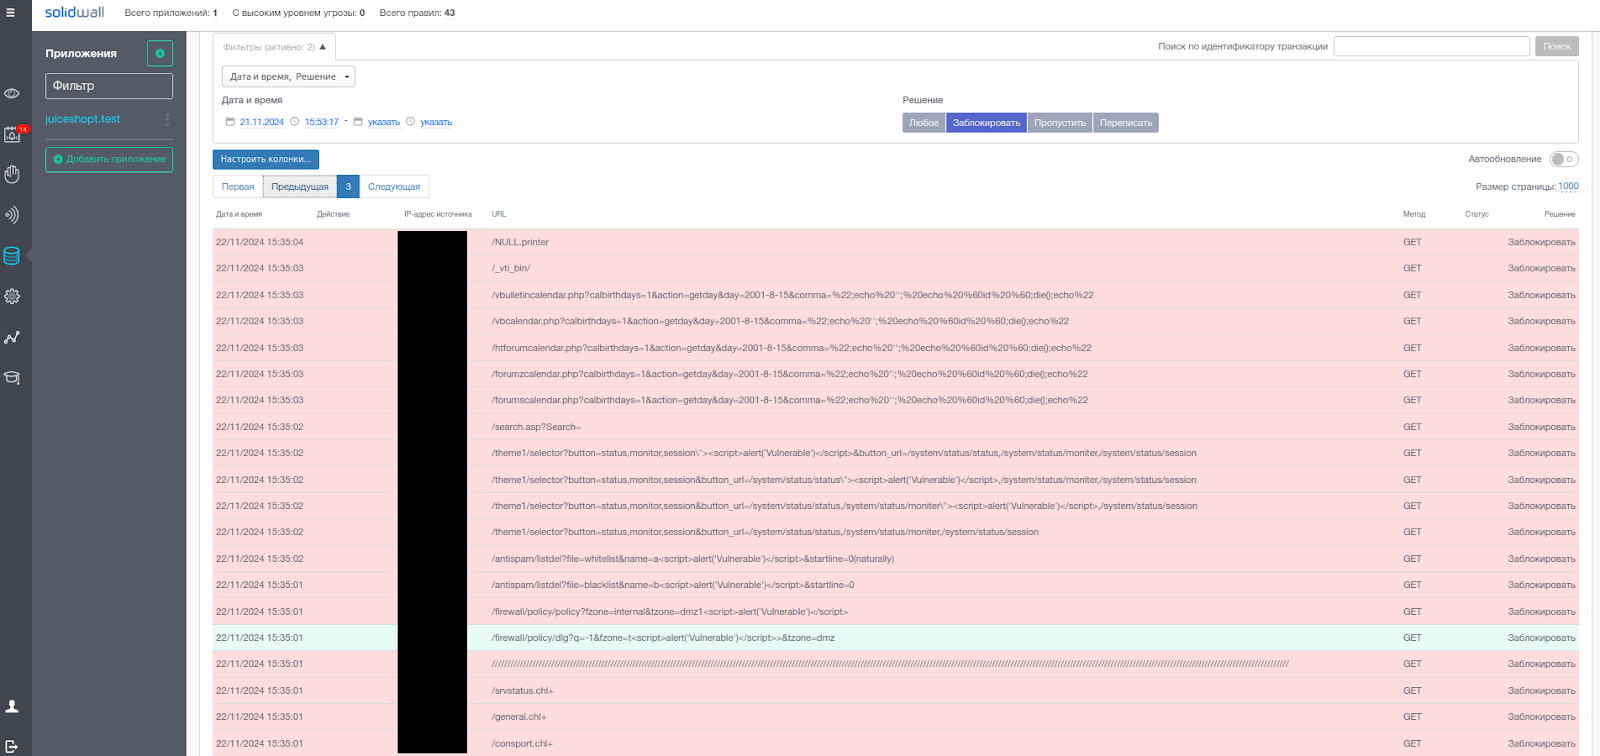
Task: Open the line-chart analytics icon in sidebar
Action: pyautogui.click(x=12, y=338)
